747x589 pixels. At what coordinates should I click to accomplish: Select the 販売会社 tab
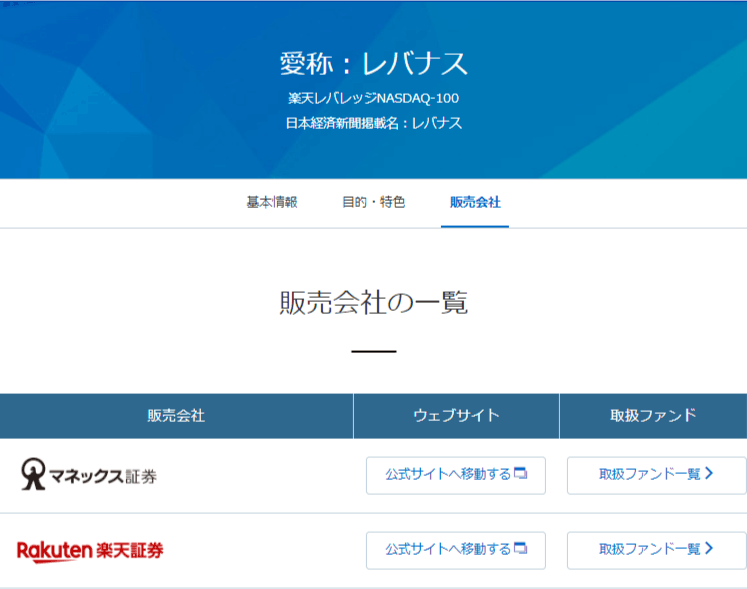[475, 203]
